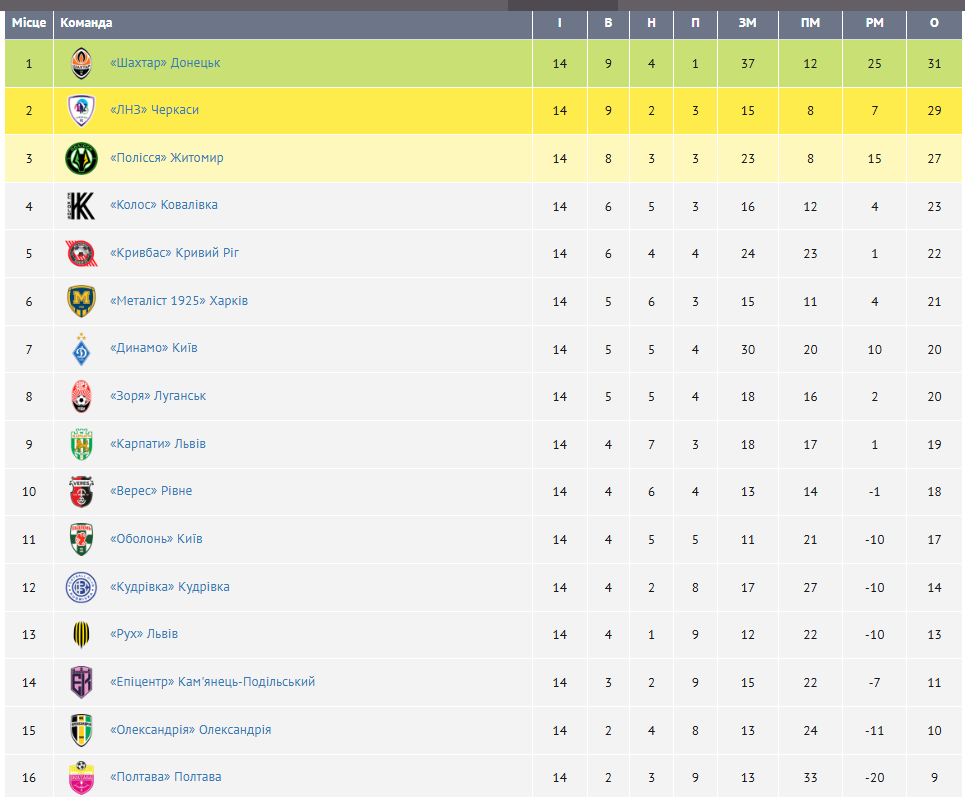Image resolution: width=965 pixels, height=797 pixels.
Task: Click the Kryvbas Kryvyi Rih logo
Action: click(x=81, y=254)
